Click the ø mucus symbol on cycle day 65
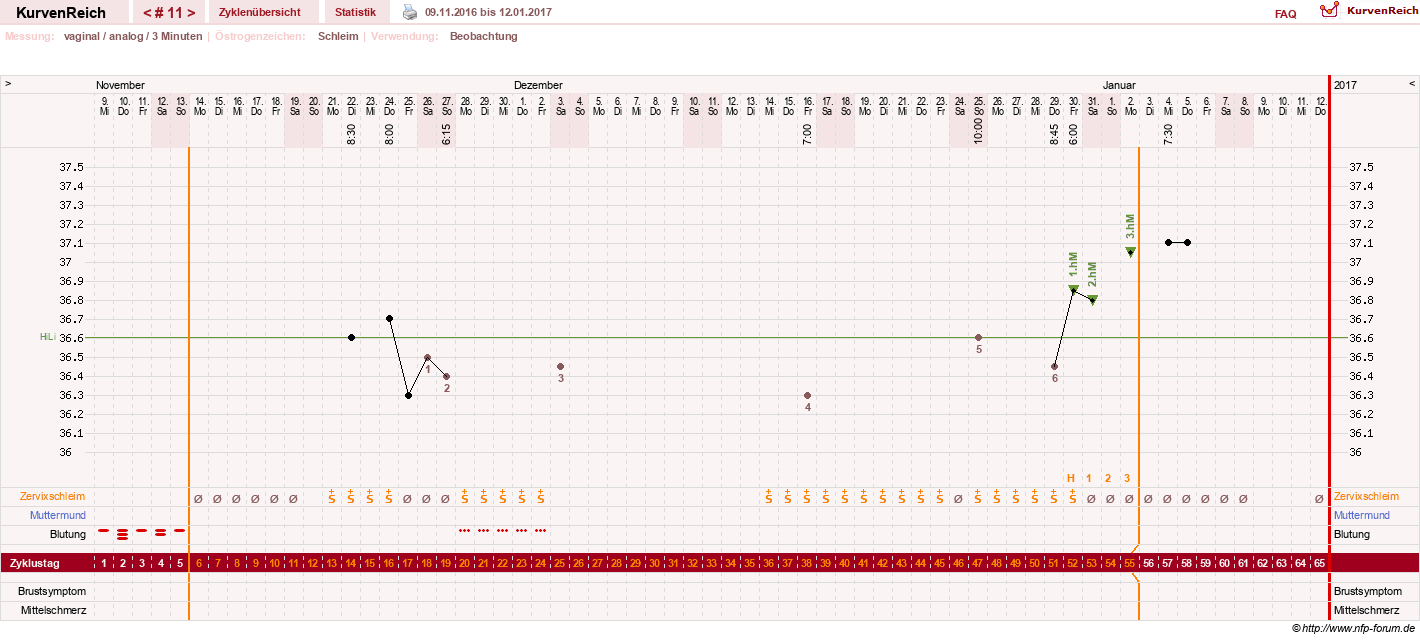The image size is (1420, 640). click(x=1319, y=498)
